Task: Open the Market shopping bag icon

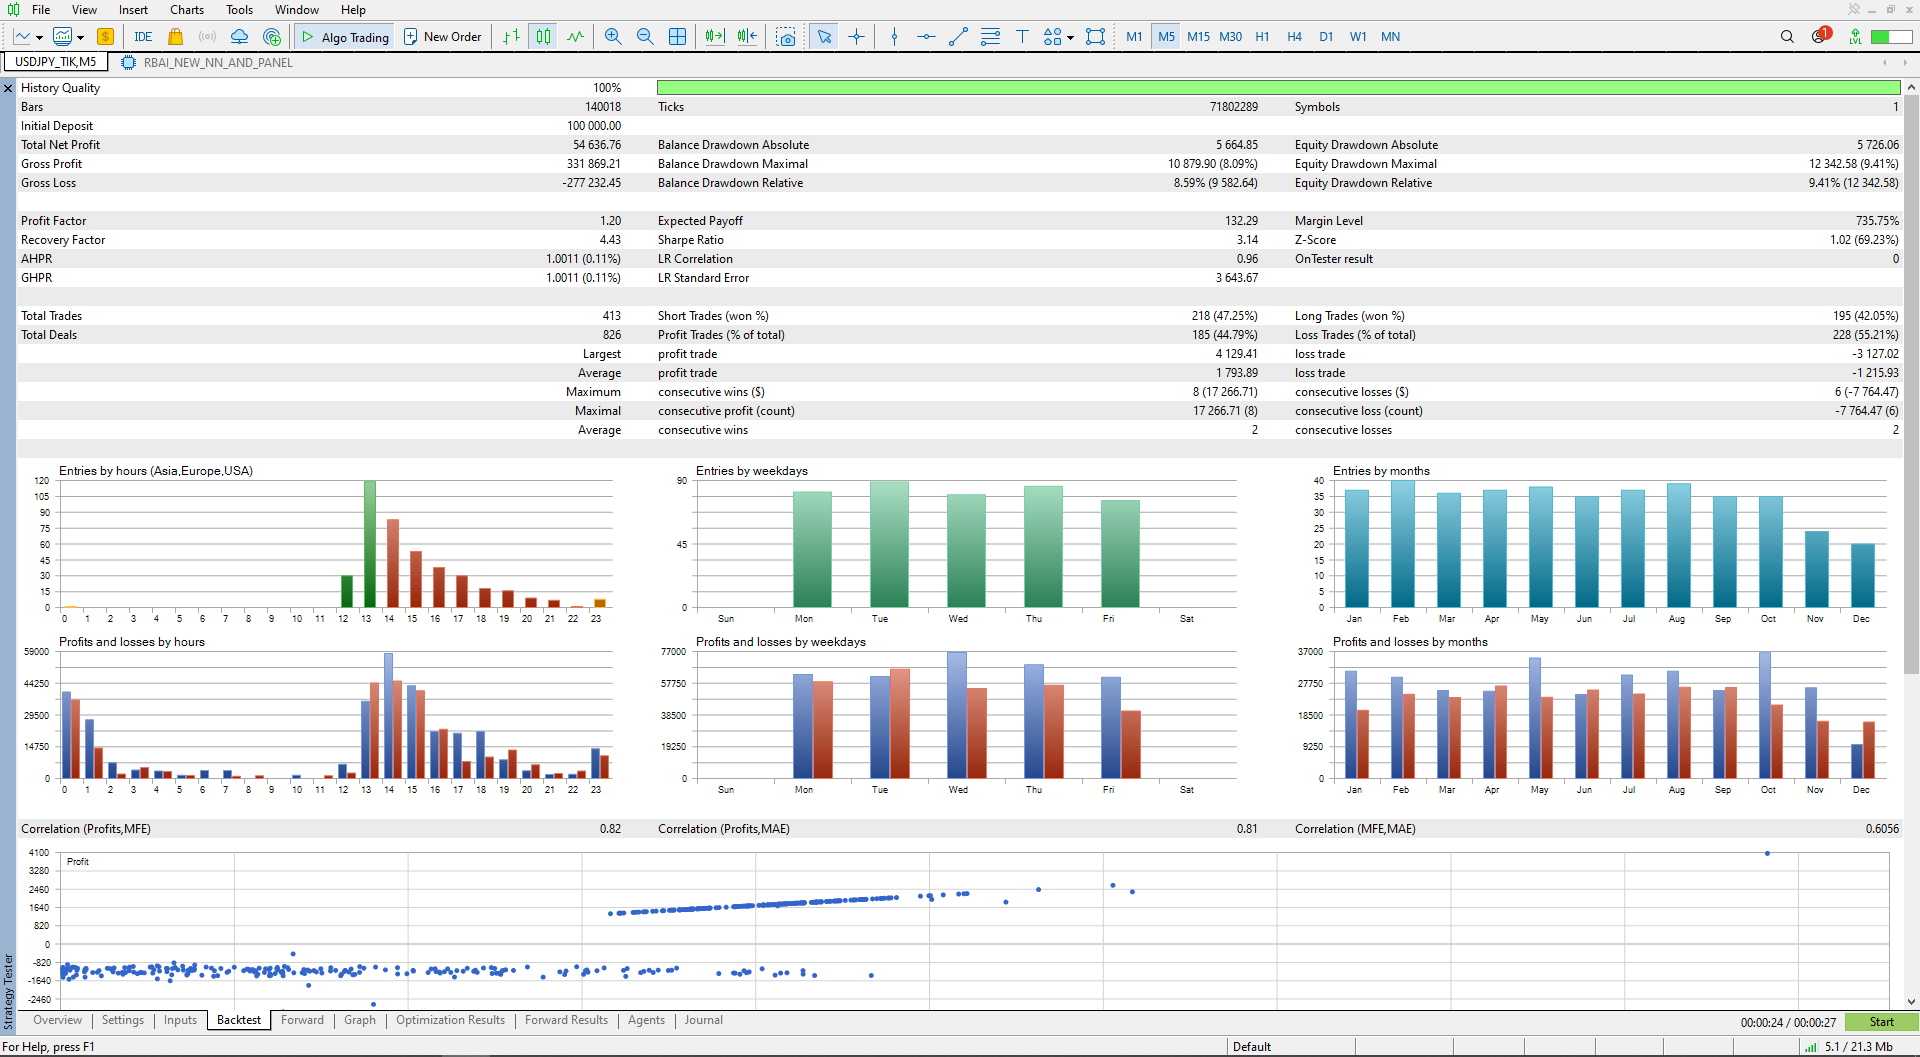Action: tap(175, 37)
